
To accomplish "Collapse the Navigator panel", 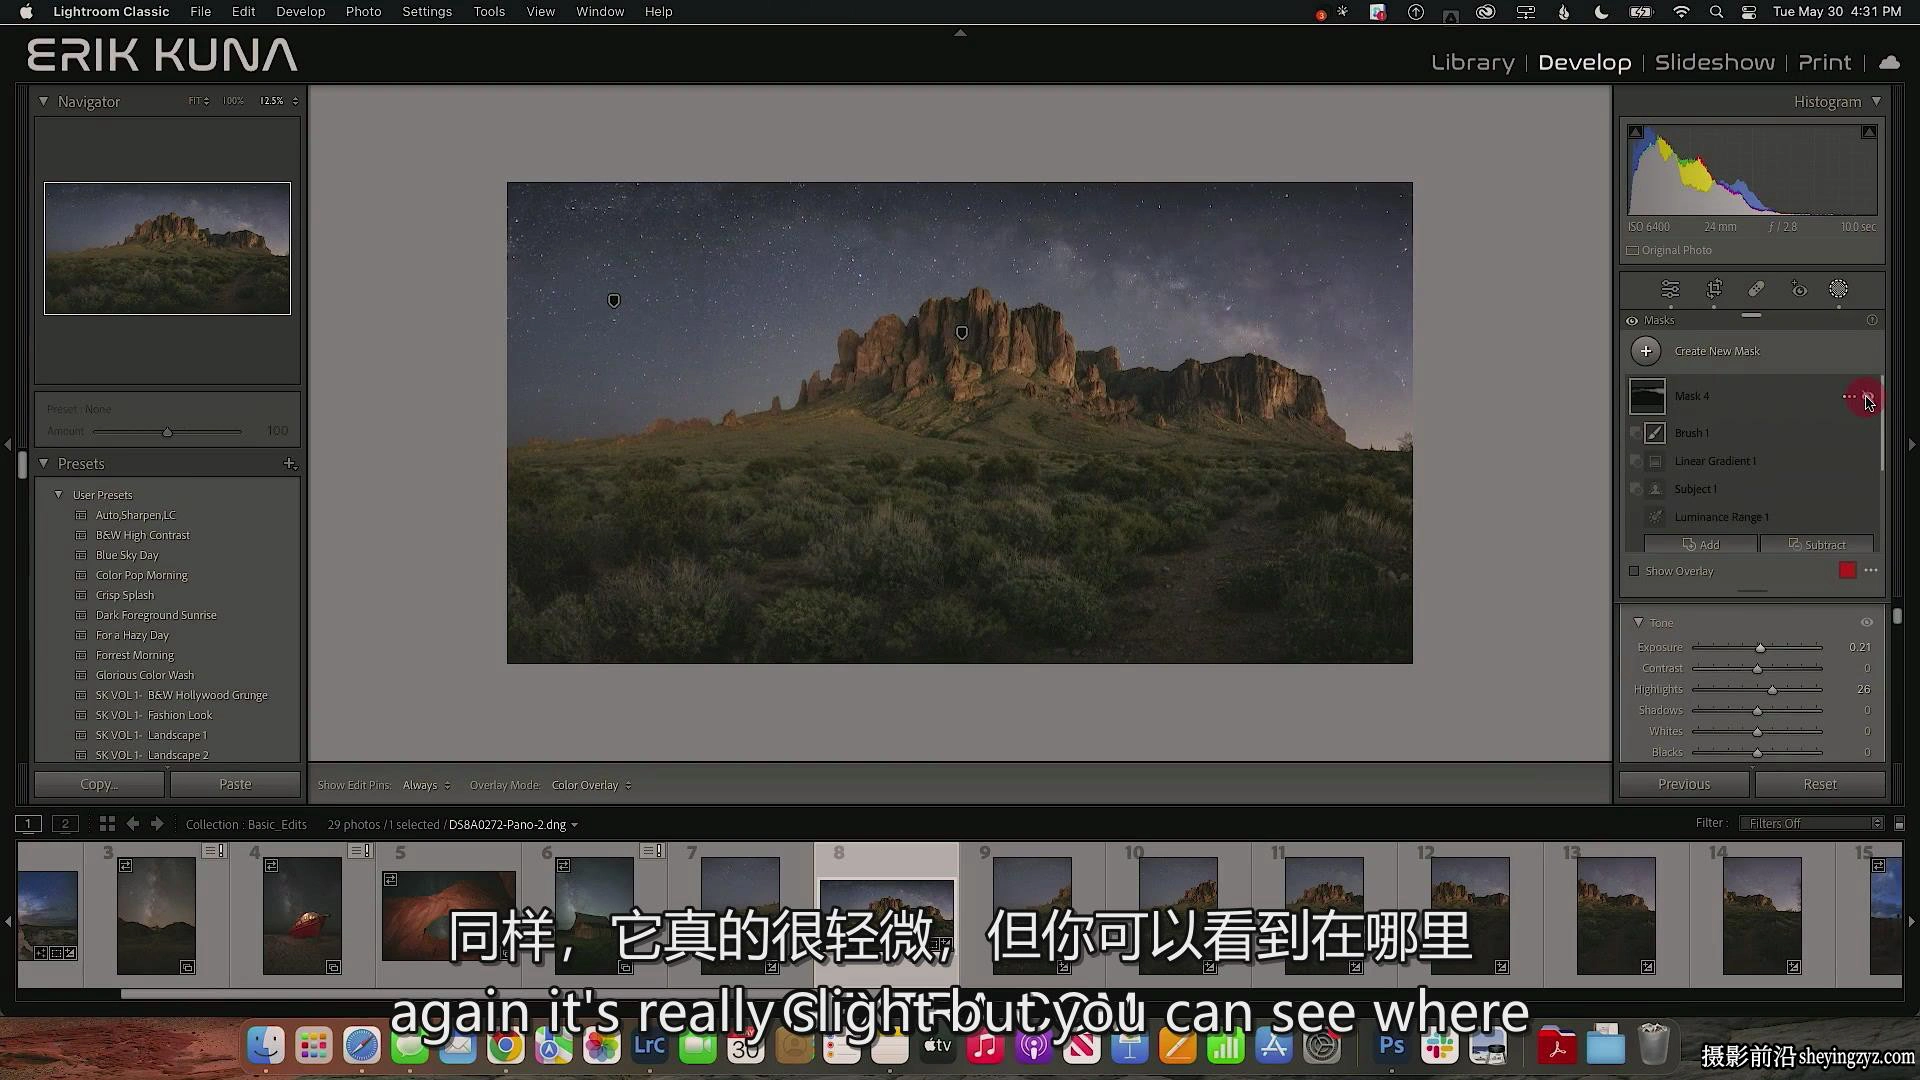I will pyautogui.click(x=43, y=101).
